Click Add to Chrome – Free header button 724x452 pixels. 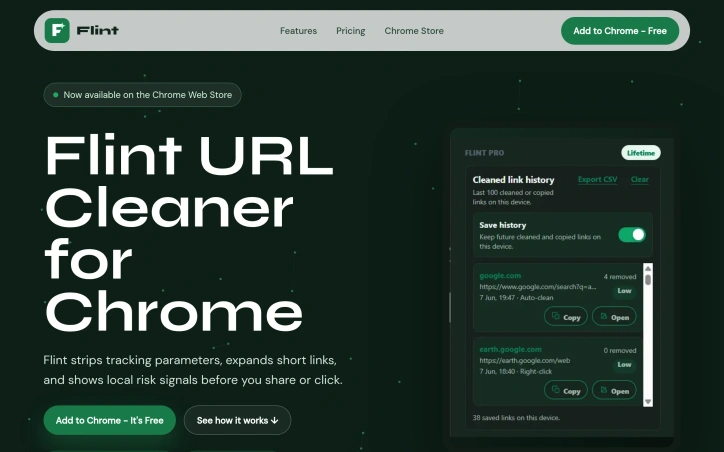click(620, 31)
